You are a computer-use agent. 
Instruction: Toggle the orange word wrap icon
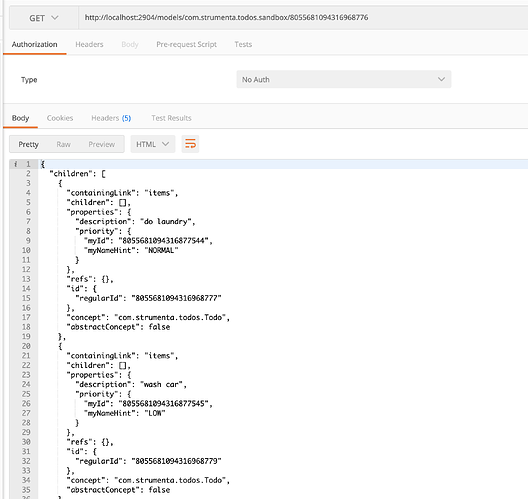point(190,144)
